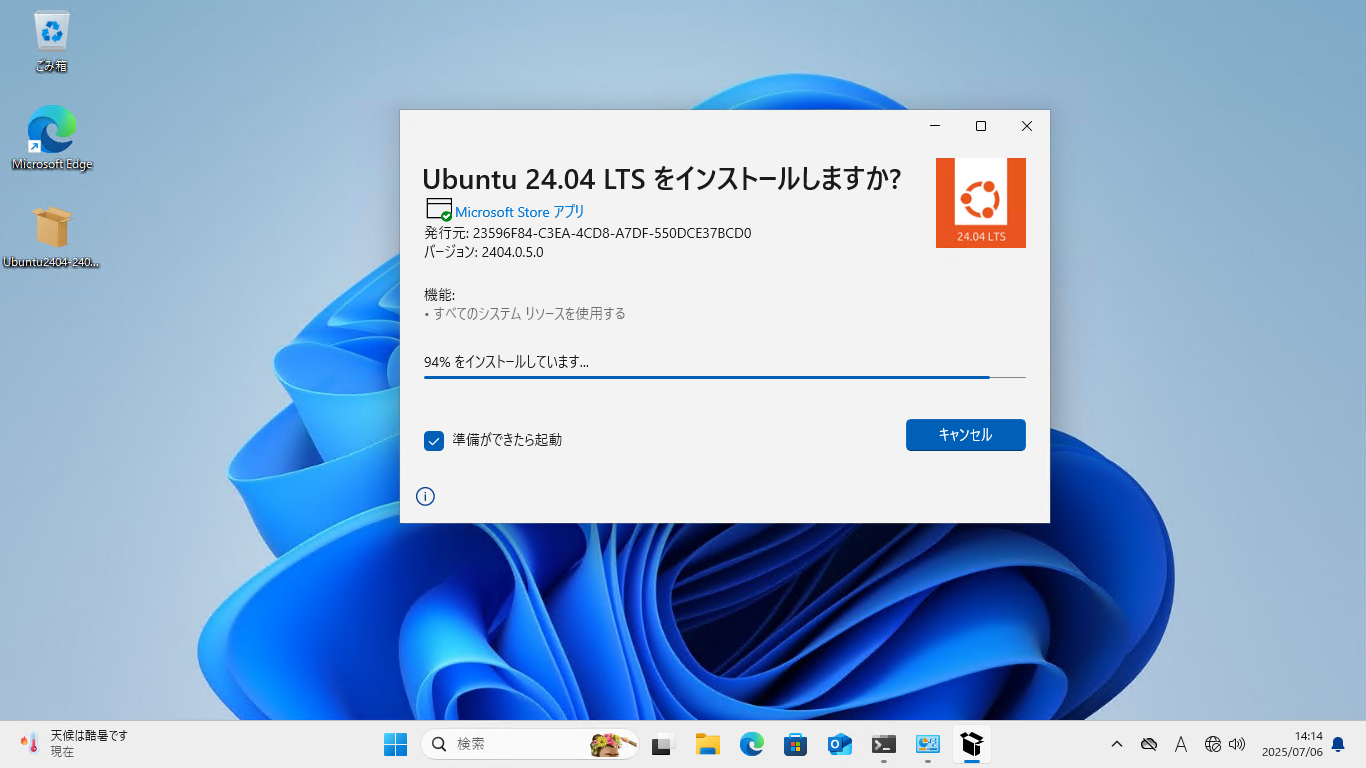This screenshot has height=768, width=1366.
Task: Open the monitor-icon app on taskbar
Action: click(928, 744)
